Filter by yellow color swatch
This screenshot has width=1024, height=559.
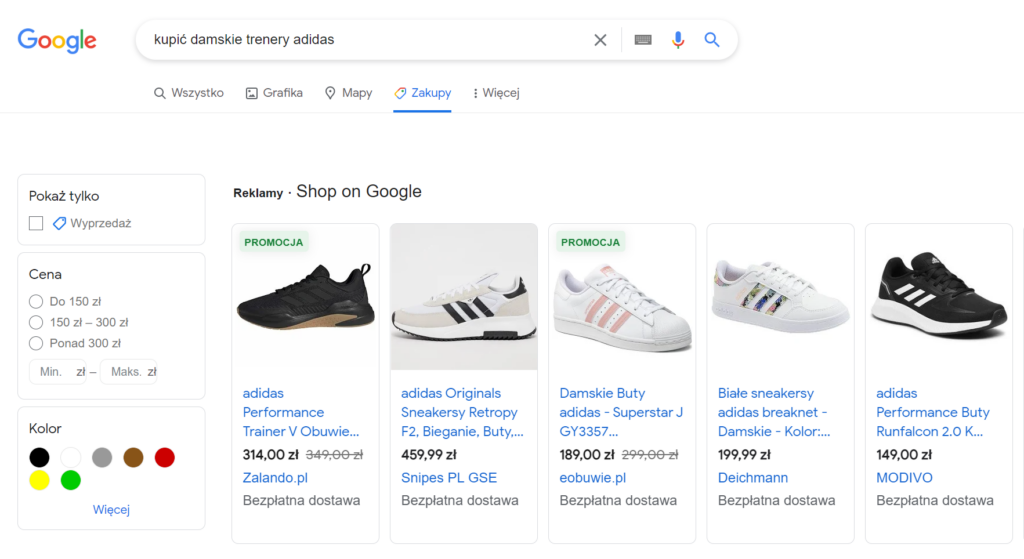tap(39, 480)
